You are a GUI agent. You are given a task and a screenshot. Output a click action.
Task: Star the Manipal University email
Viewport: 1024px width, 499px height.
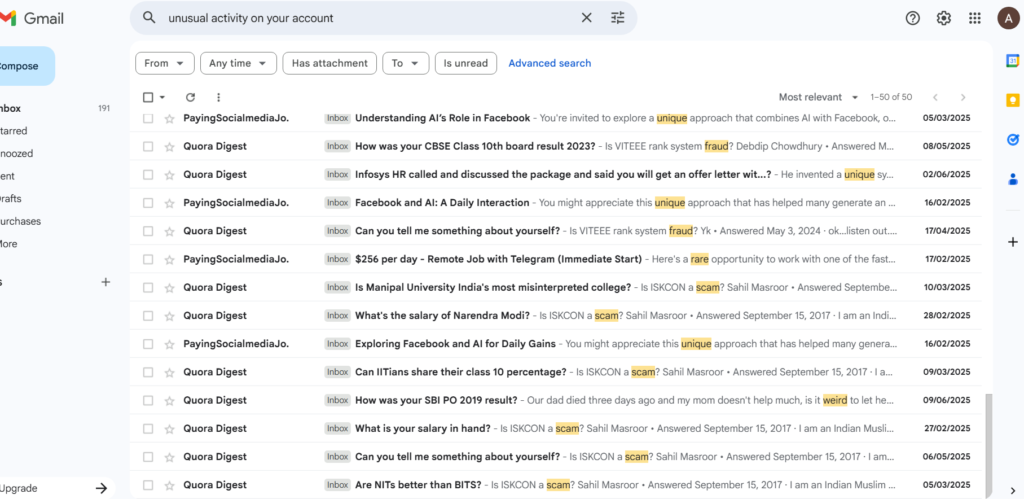(170, 287)
